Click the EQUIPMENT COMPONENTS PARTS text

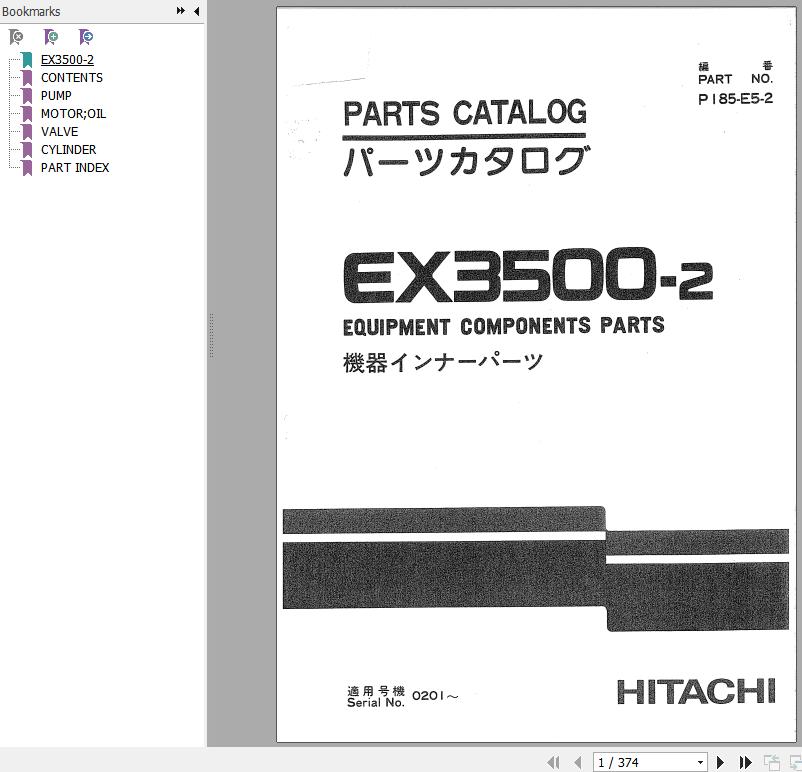click(x=504, y=325)
